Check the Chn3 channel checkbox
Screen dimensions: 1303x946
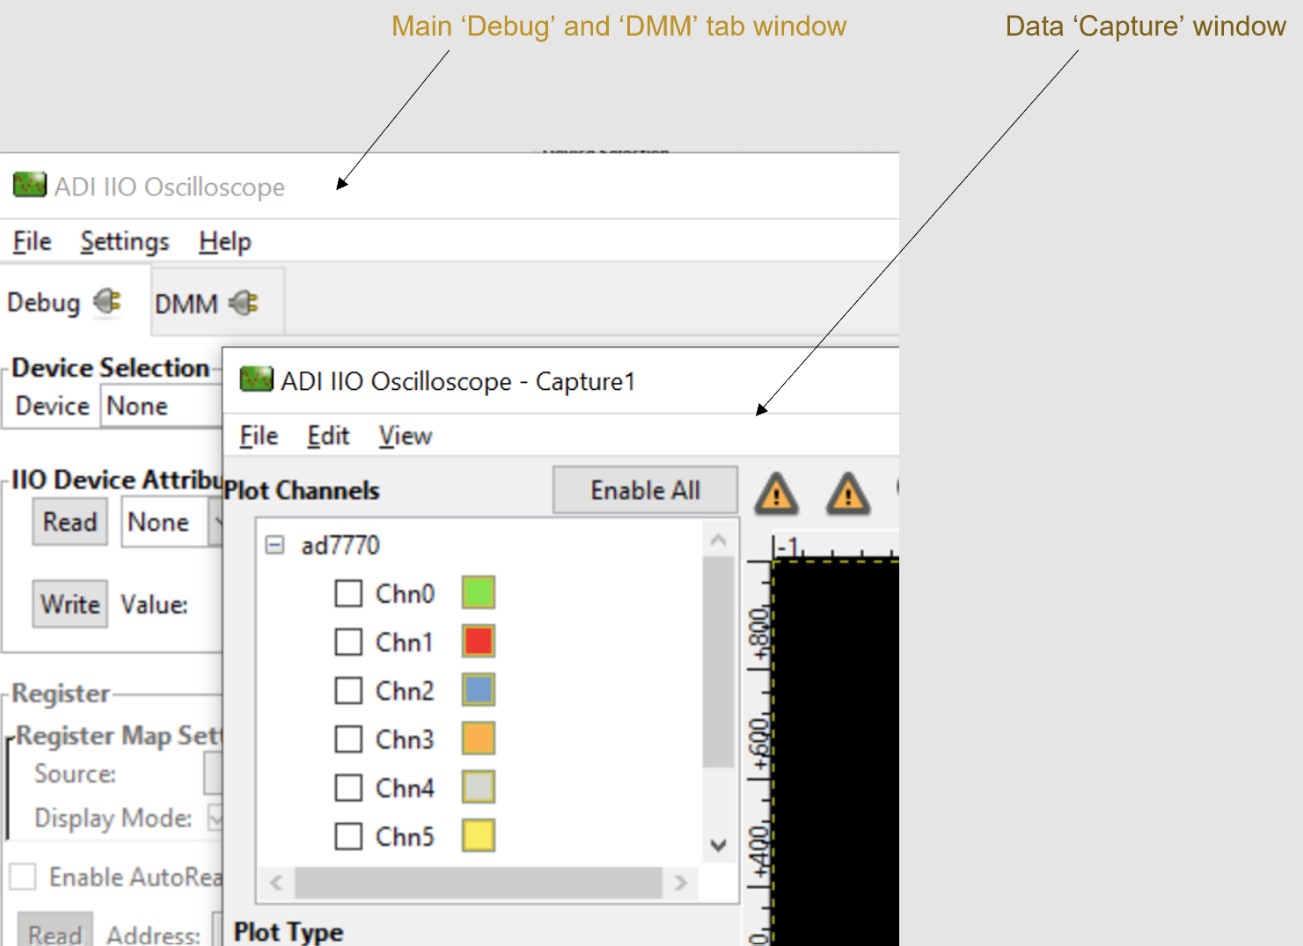click(x=348, y=739)
